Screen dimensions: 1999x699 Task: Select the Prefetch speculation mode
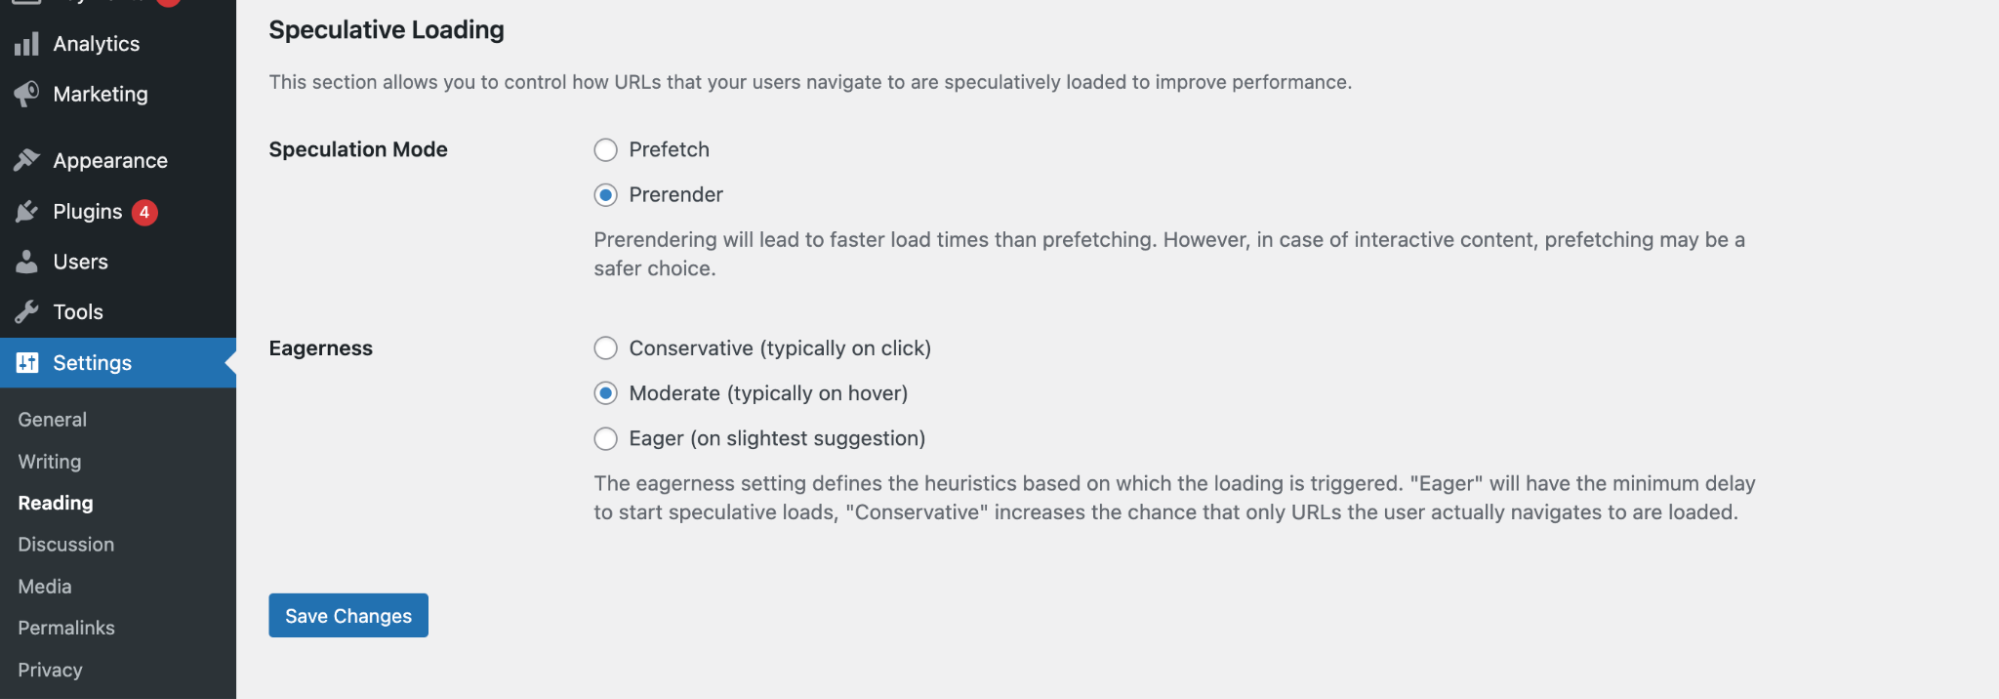(x=606, y=150)
